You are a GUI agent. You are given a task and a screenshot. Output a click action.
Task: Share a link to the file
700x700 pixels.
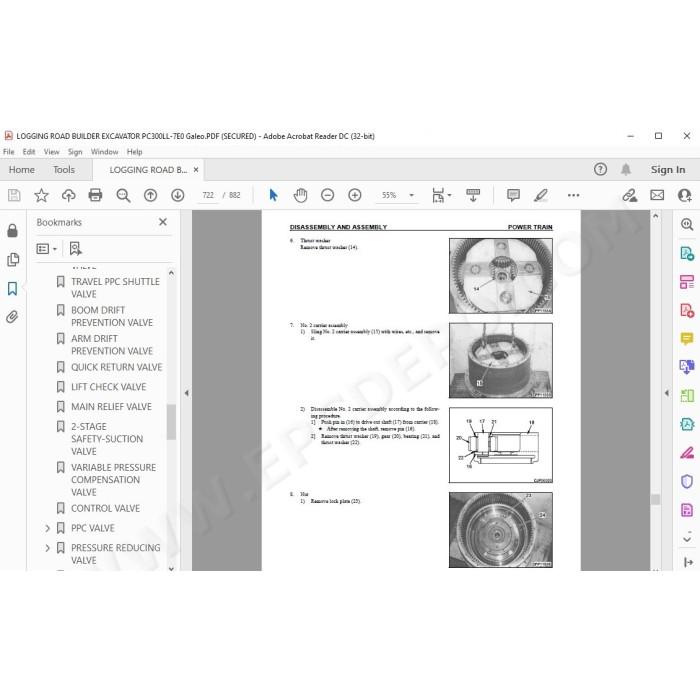629,195
